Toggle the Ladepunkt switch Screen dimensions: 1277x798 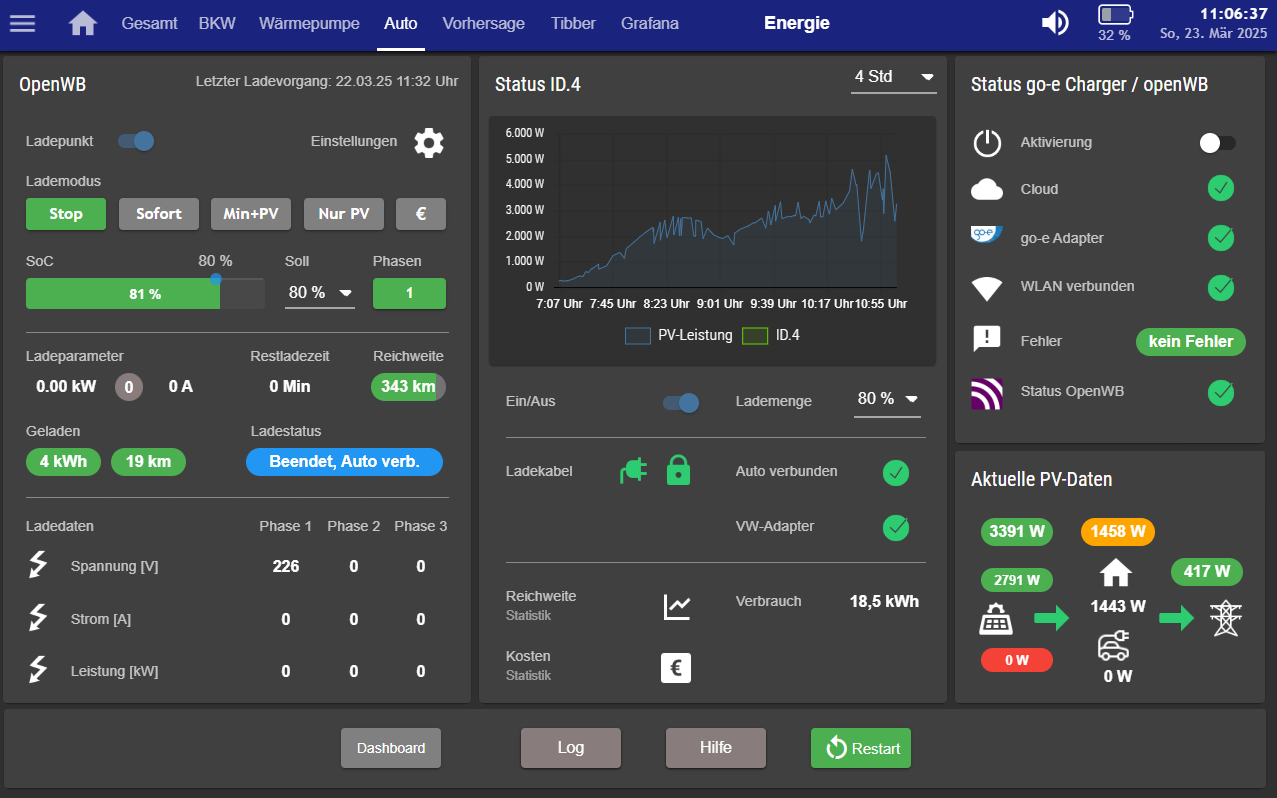136,141
